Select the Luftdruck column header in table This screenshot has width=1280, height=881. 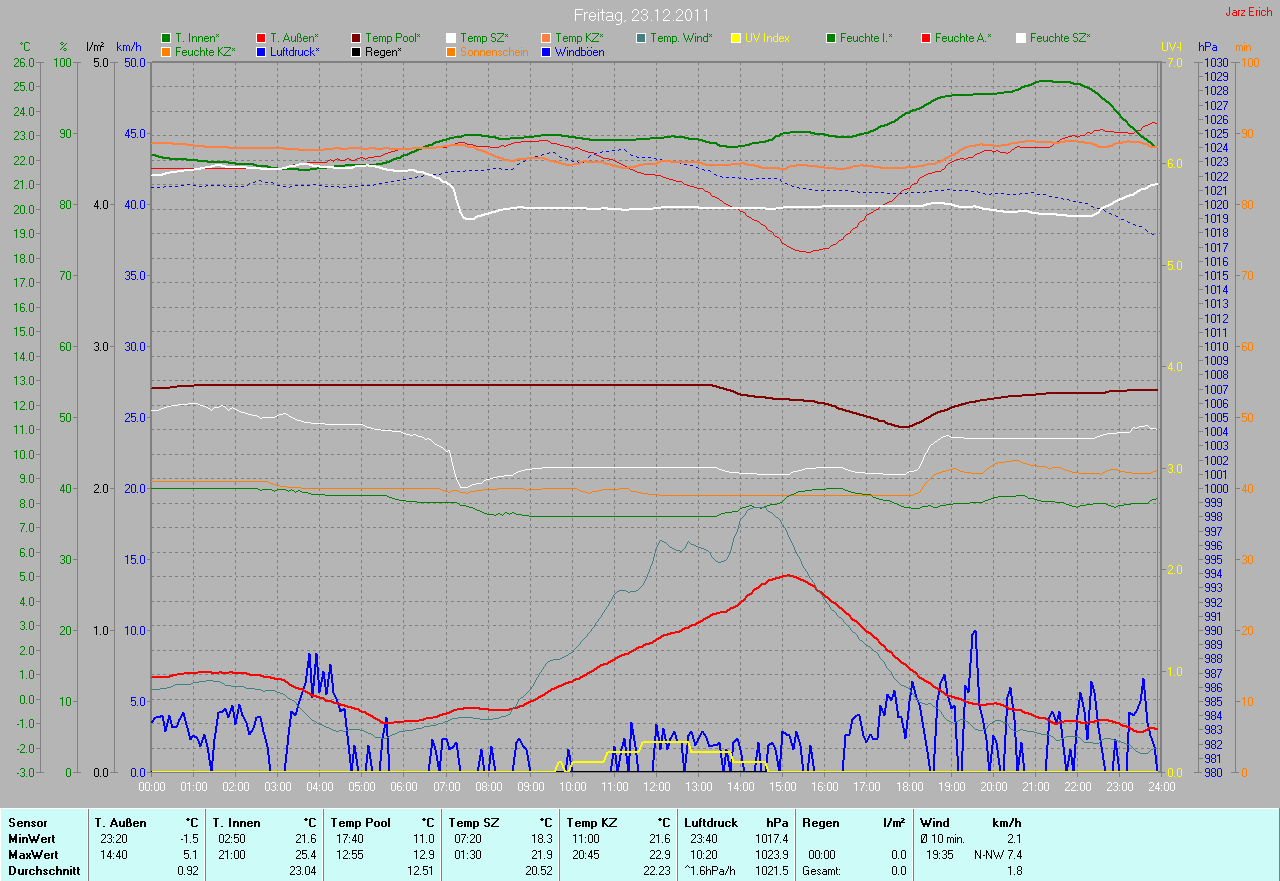pos(708,823)
